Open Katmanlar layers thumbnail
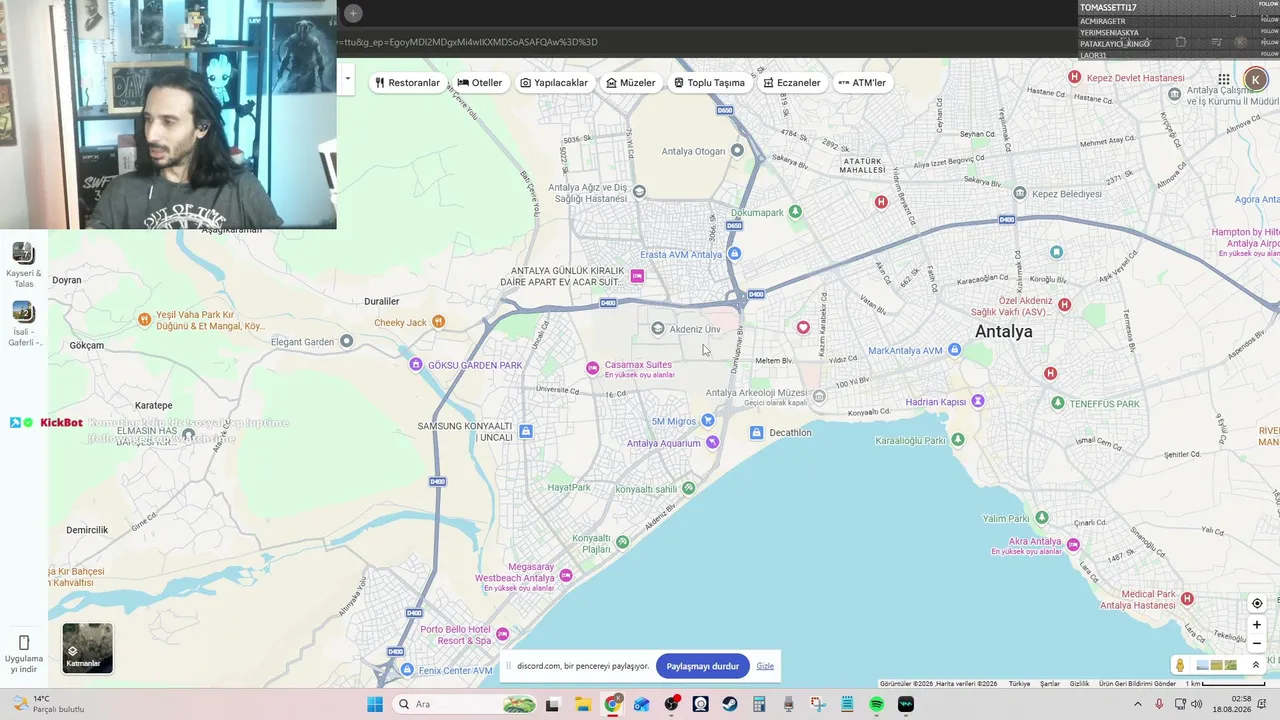The width and height of the screenshot is (1280, 720). pos(88,648)
